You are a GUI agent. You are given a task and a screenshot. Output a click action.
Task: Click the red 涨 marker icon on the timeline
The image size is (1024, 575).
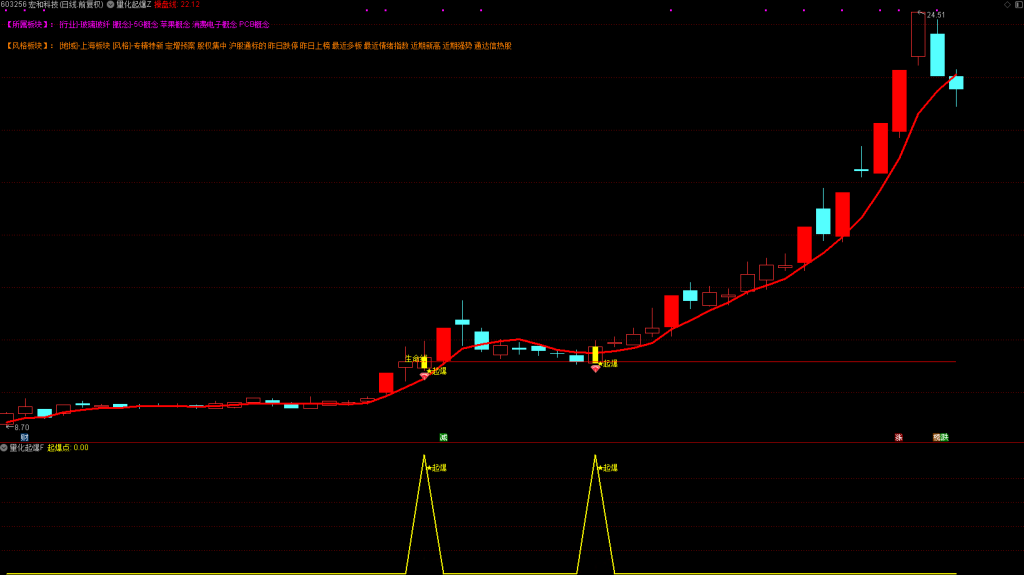(898, 437)
